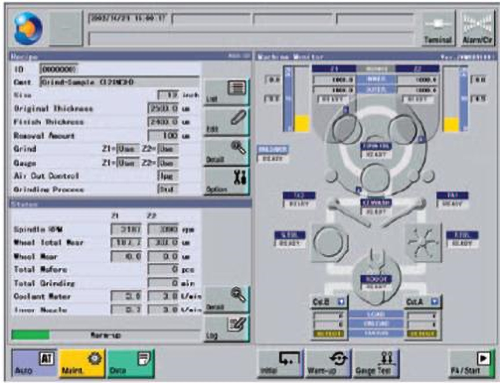Image resolution: width=500 pixels, height=383 pixels.
Task: Click the Z2 Wheel Total Wear value
Action: pos(163,243)
